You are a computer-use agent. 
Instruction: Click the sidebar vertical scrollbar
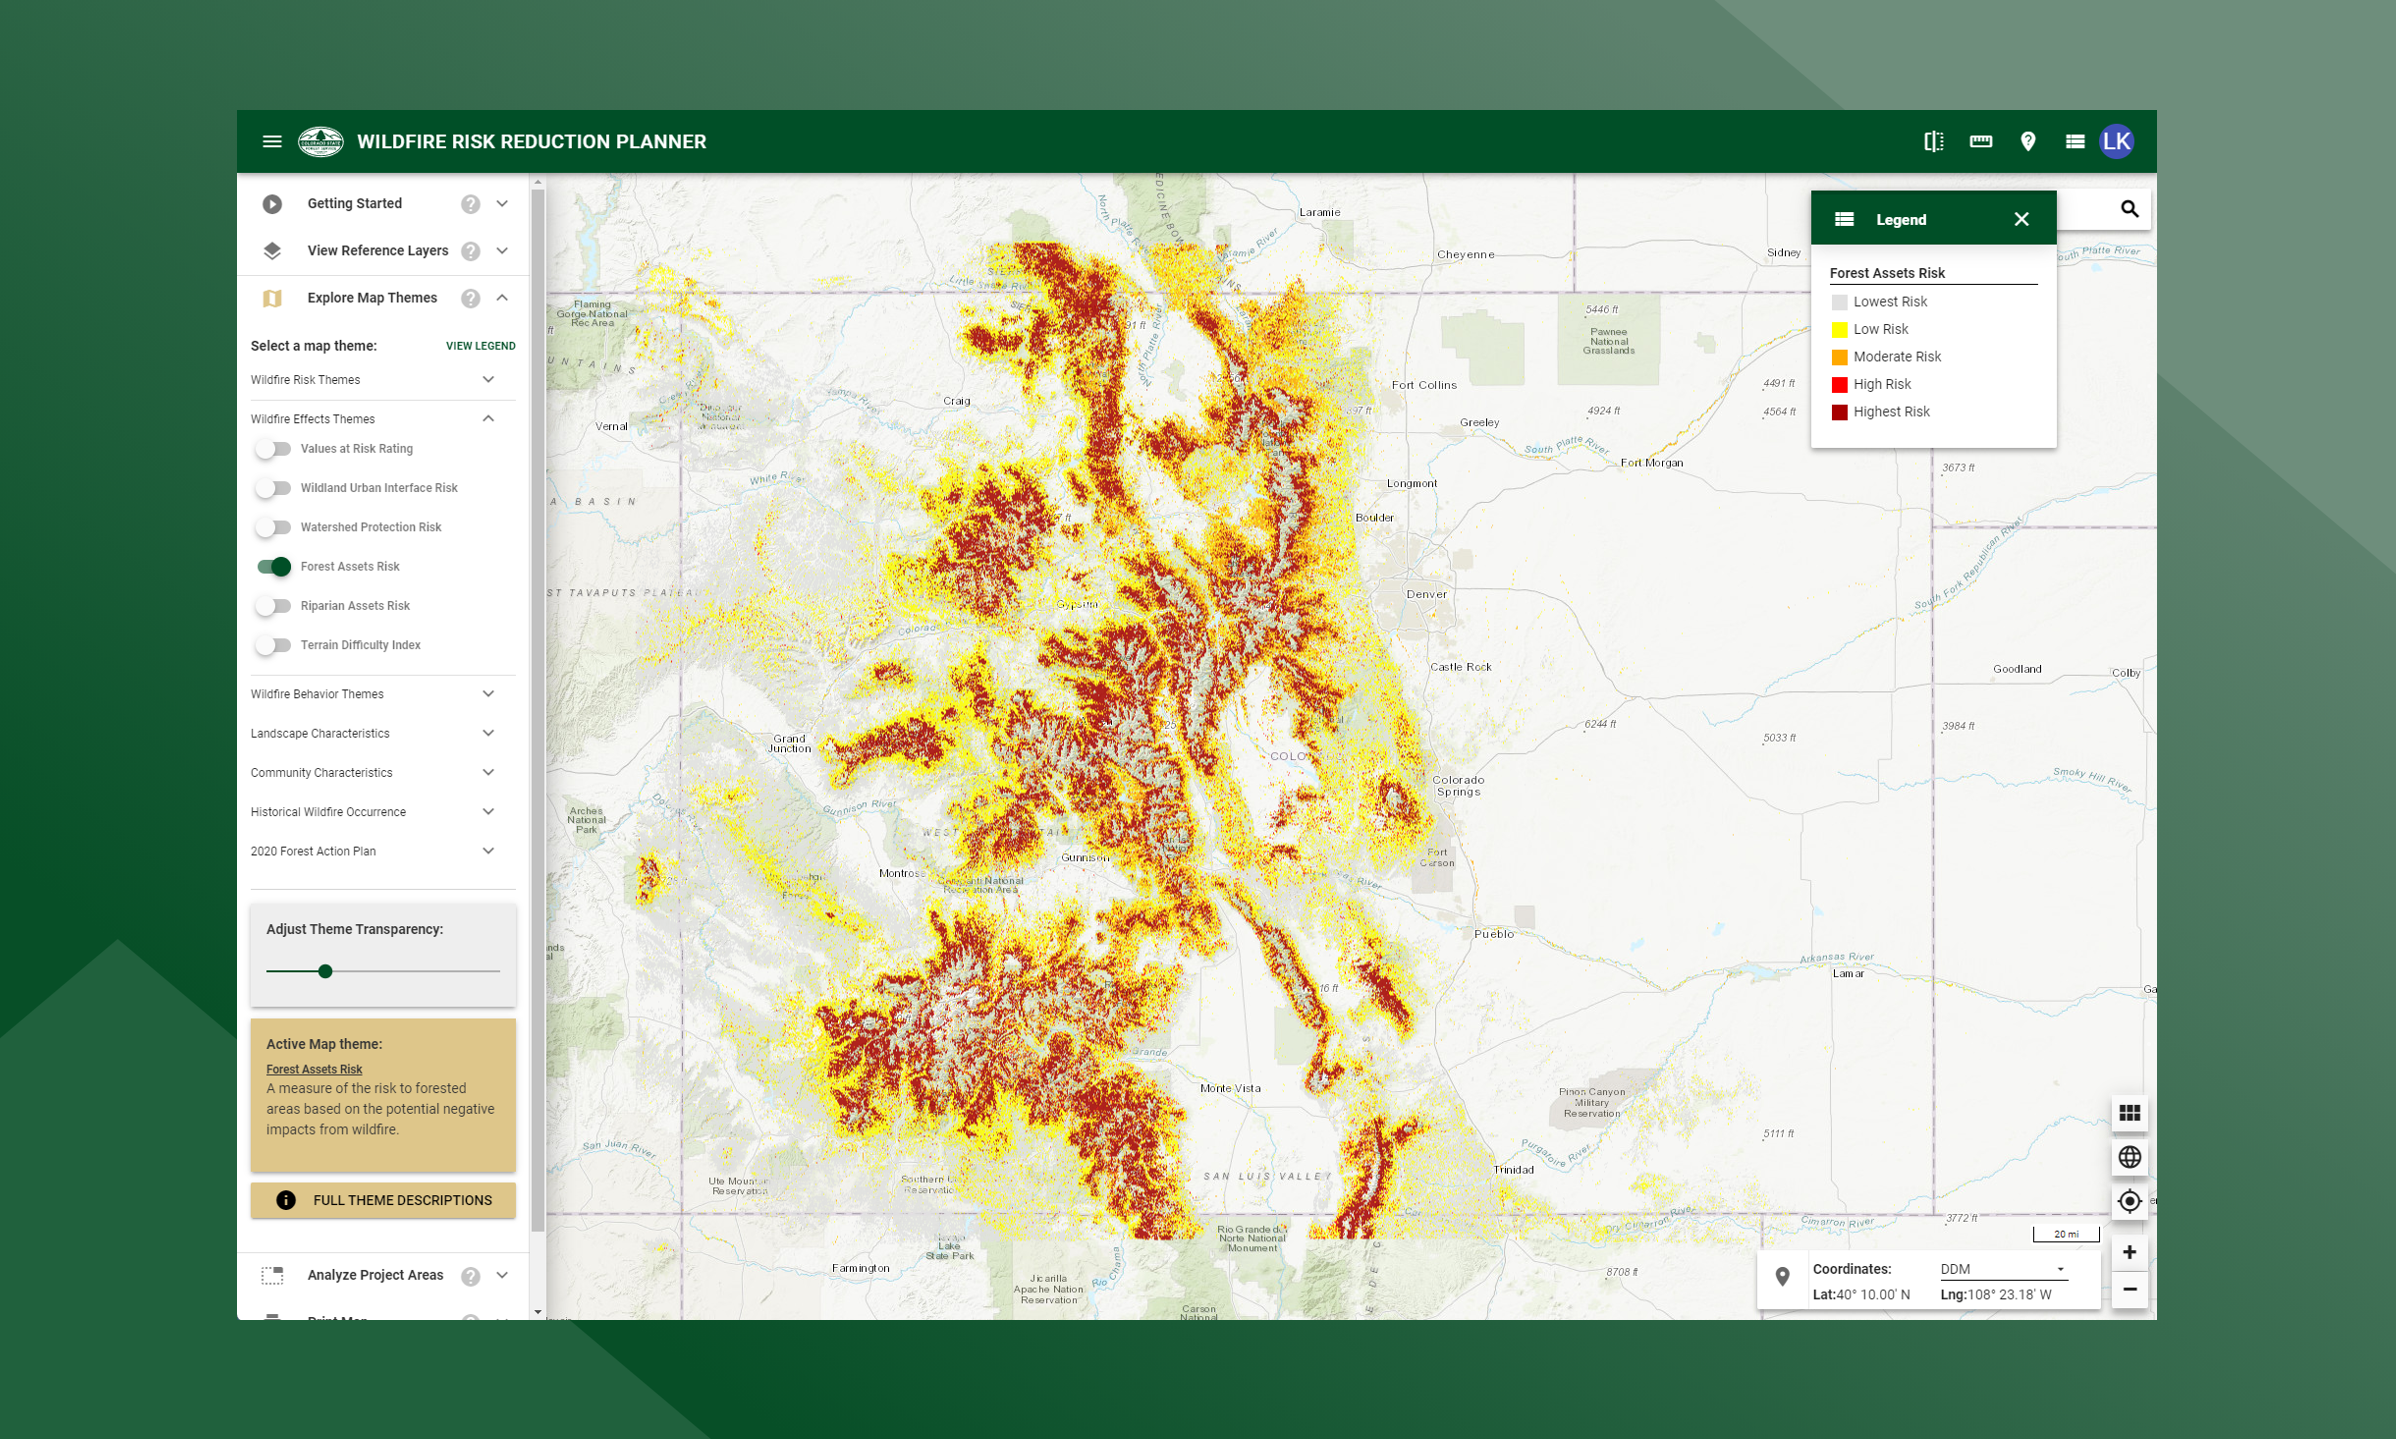(x=538, y=710)
